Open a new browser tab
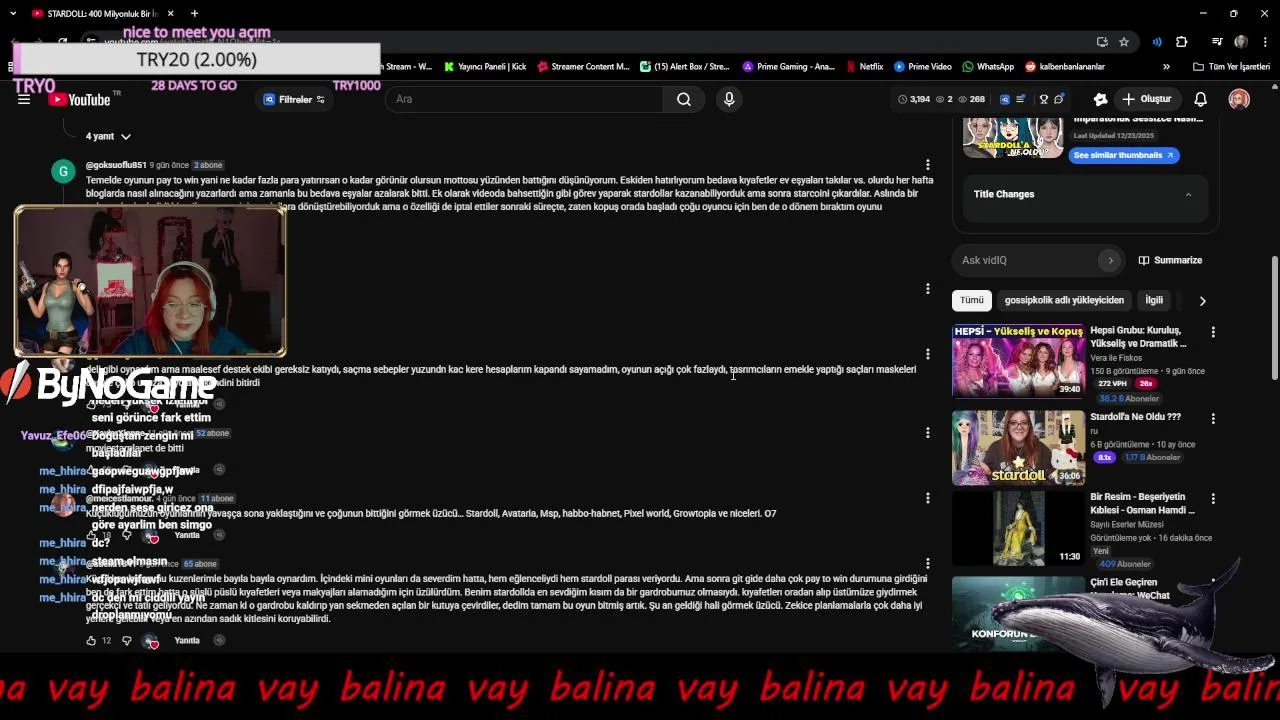1280x720 pixels. coord(194,14)
